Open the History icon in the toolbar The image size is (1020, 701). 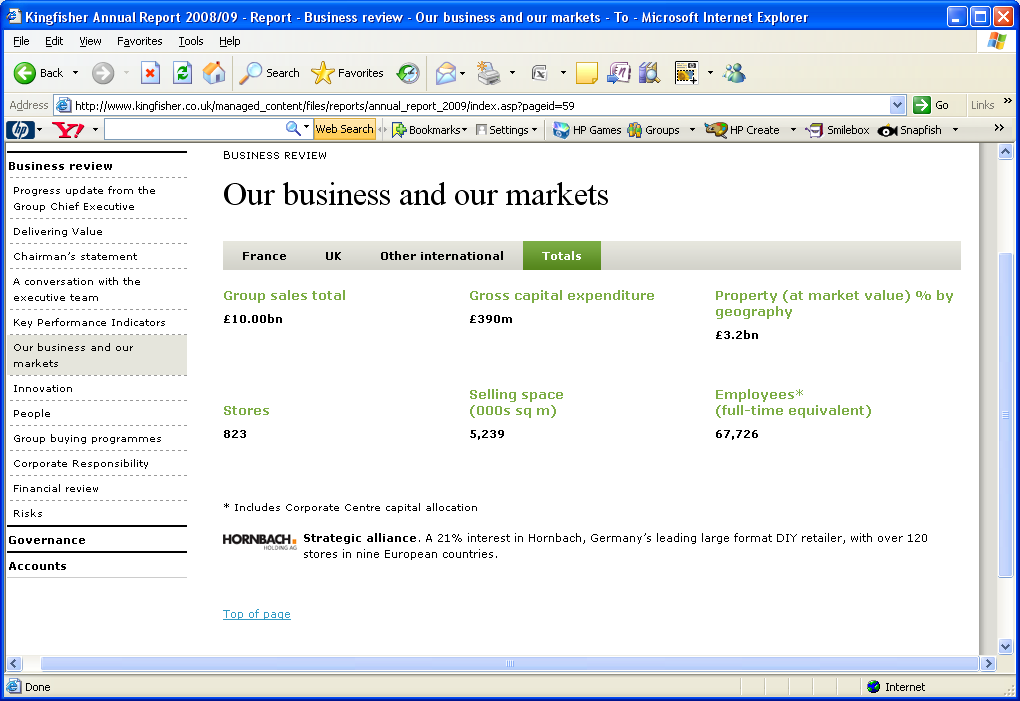408,73
